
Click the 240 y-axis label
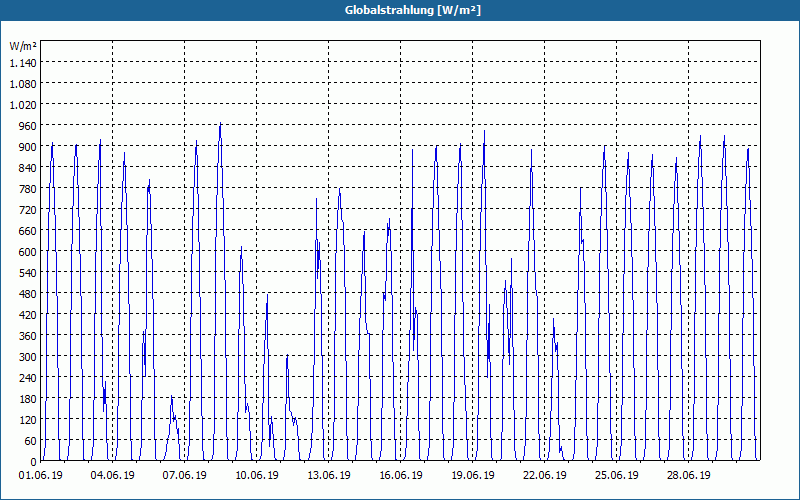coord(28,378)
